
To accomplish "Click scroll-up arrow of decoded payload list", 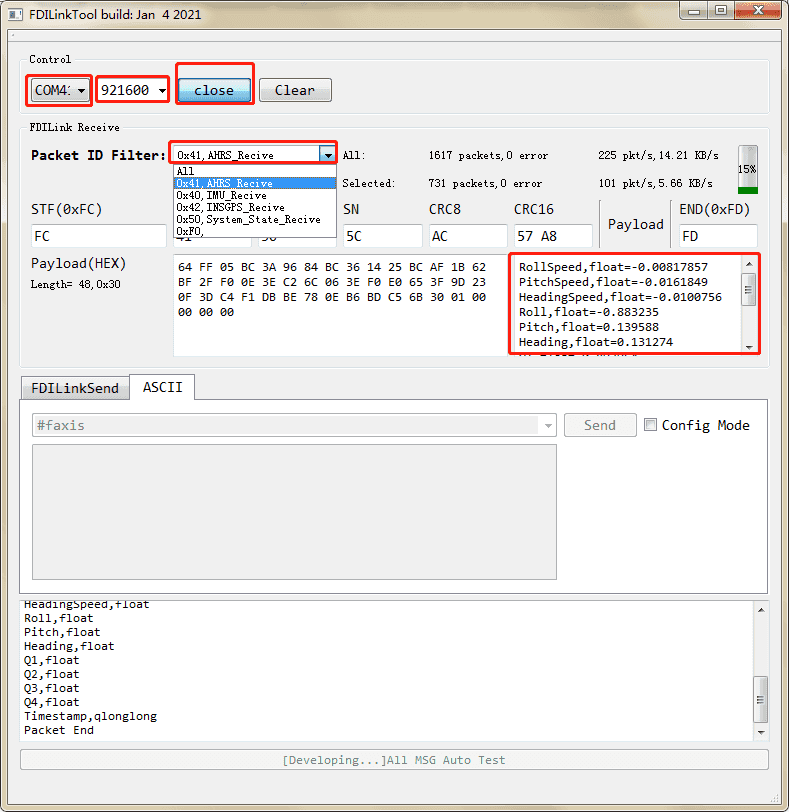I will point(749,264).
